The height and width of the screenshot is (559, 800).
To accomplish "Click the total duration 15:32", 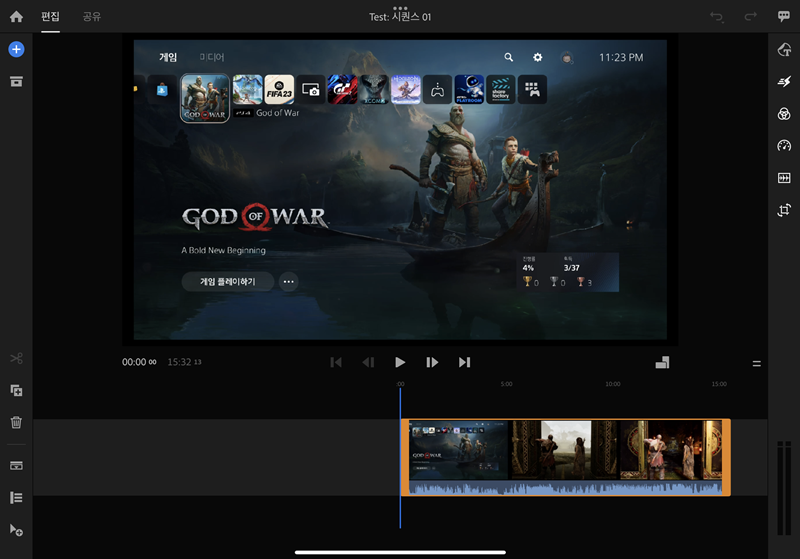I will click(184, 362).
